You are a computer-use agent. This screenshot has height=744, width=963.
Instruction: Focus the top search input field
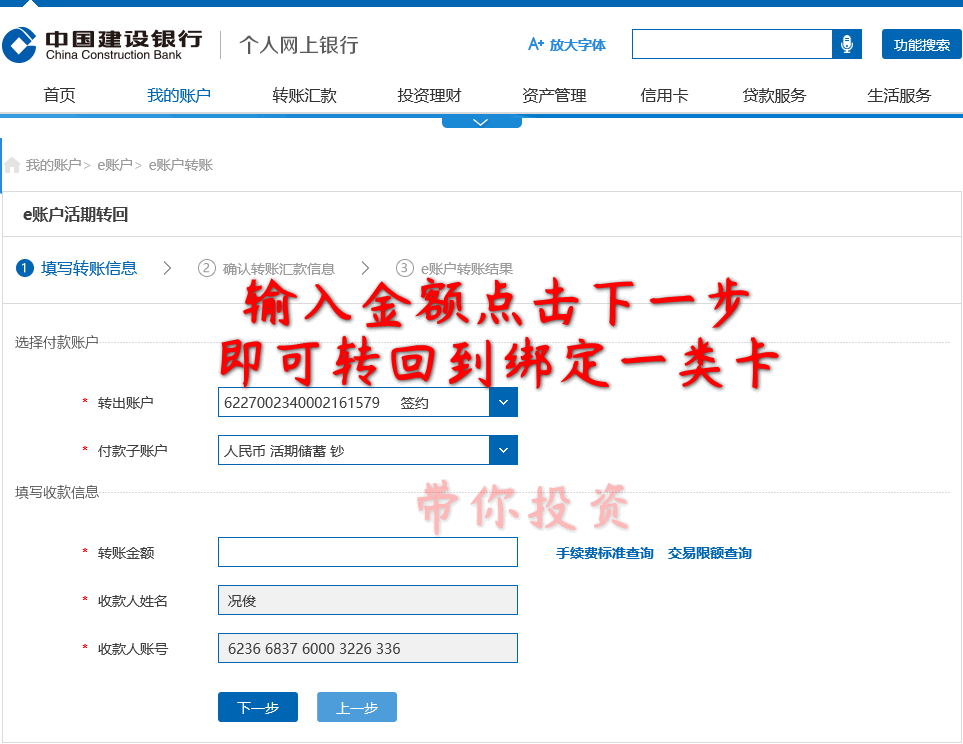[732, 44]
